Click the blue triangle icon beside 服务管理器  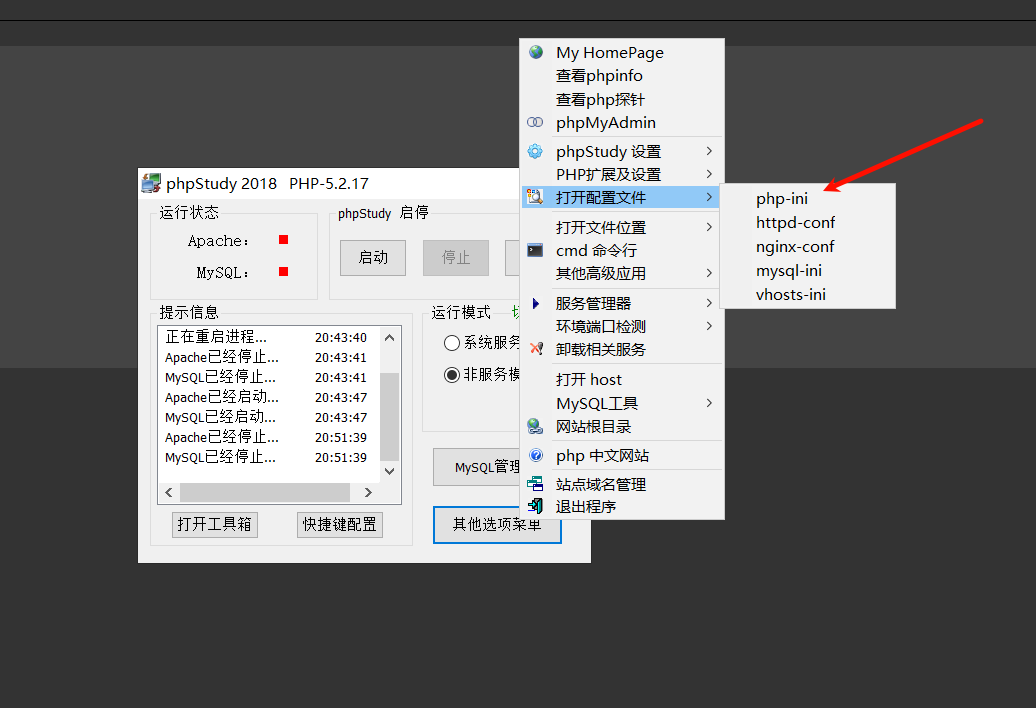point(536,303)
